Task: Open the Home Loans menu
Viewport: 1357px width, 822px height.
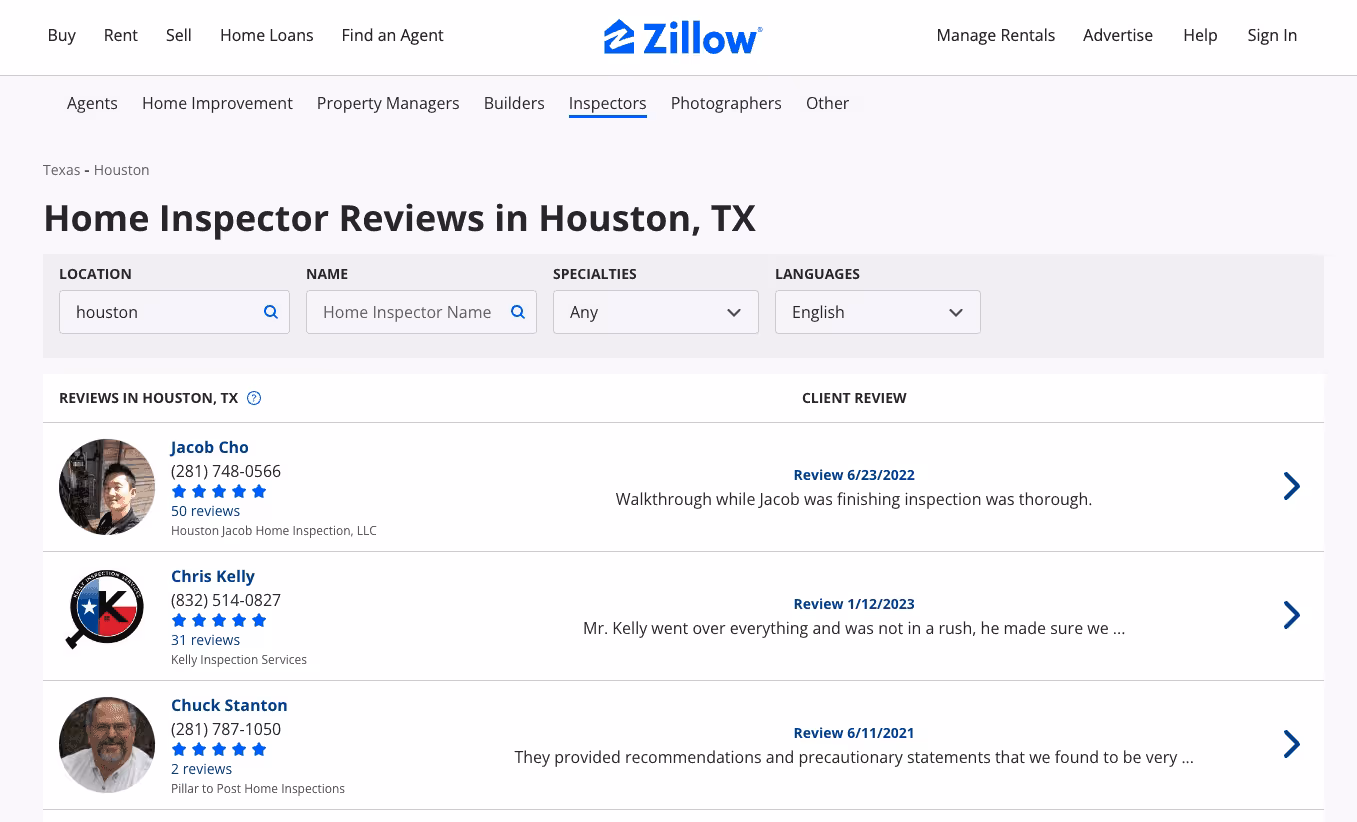Action: pos(266,35)
